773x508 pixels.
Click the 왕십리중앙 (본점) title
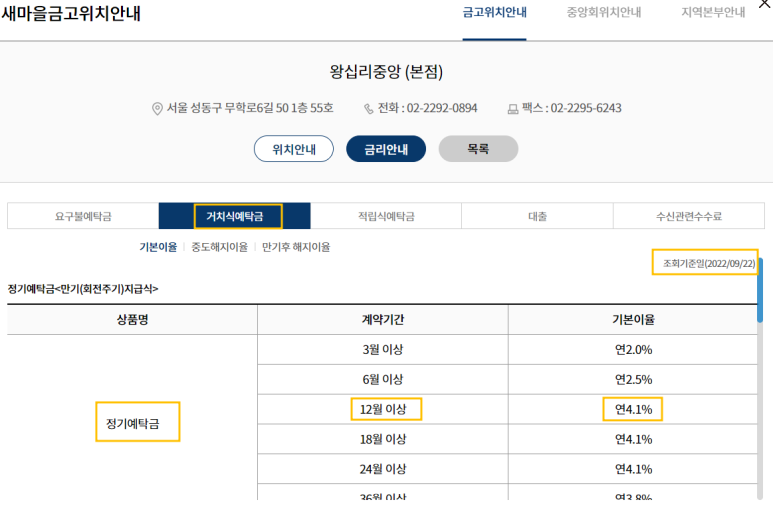[x=386, y=72]
